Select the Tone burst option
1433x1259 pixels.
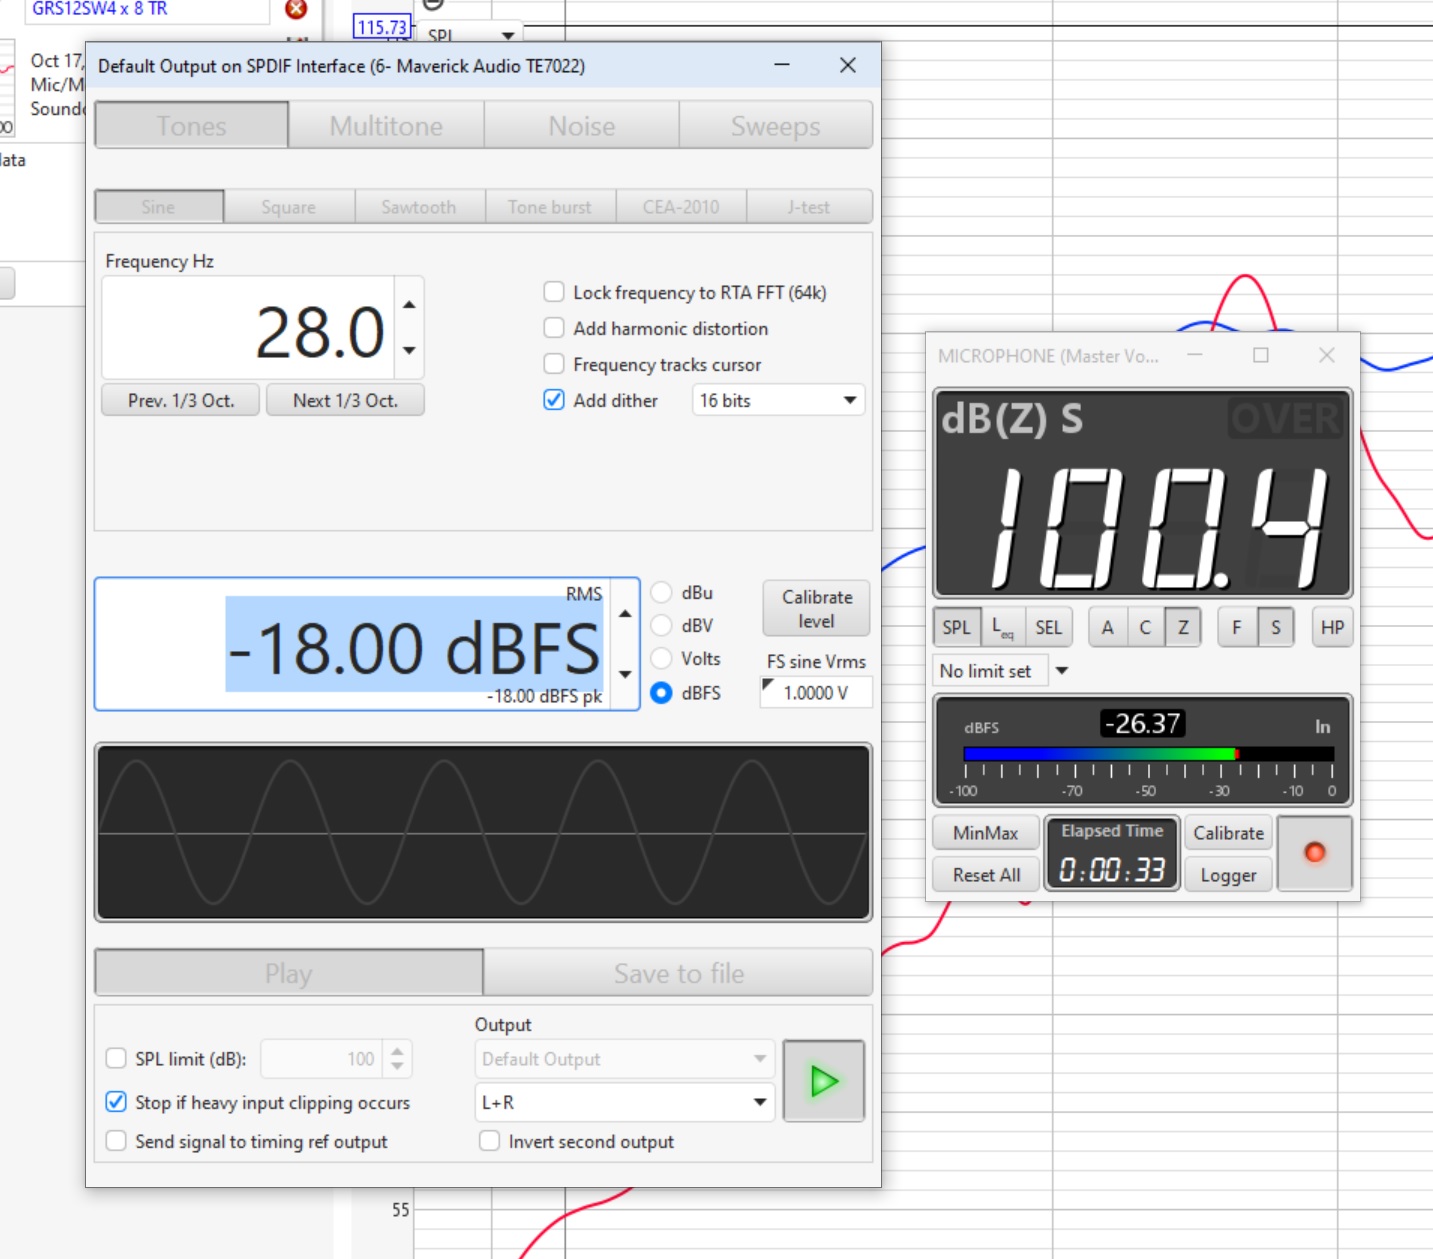[x=550, y=207]
